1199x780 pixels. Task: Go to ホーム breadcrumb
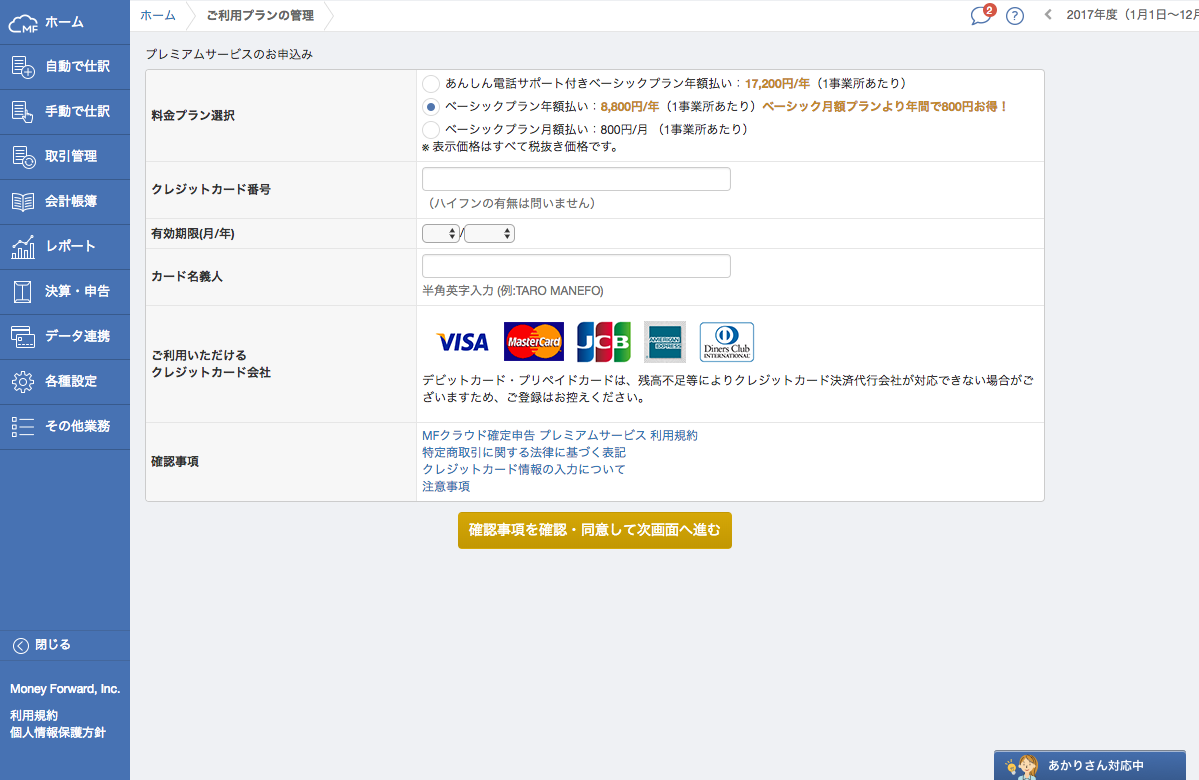(158, 15)
